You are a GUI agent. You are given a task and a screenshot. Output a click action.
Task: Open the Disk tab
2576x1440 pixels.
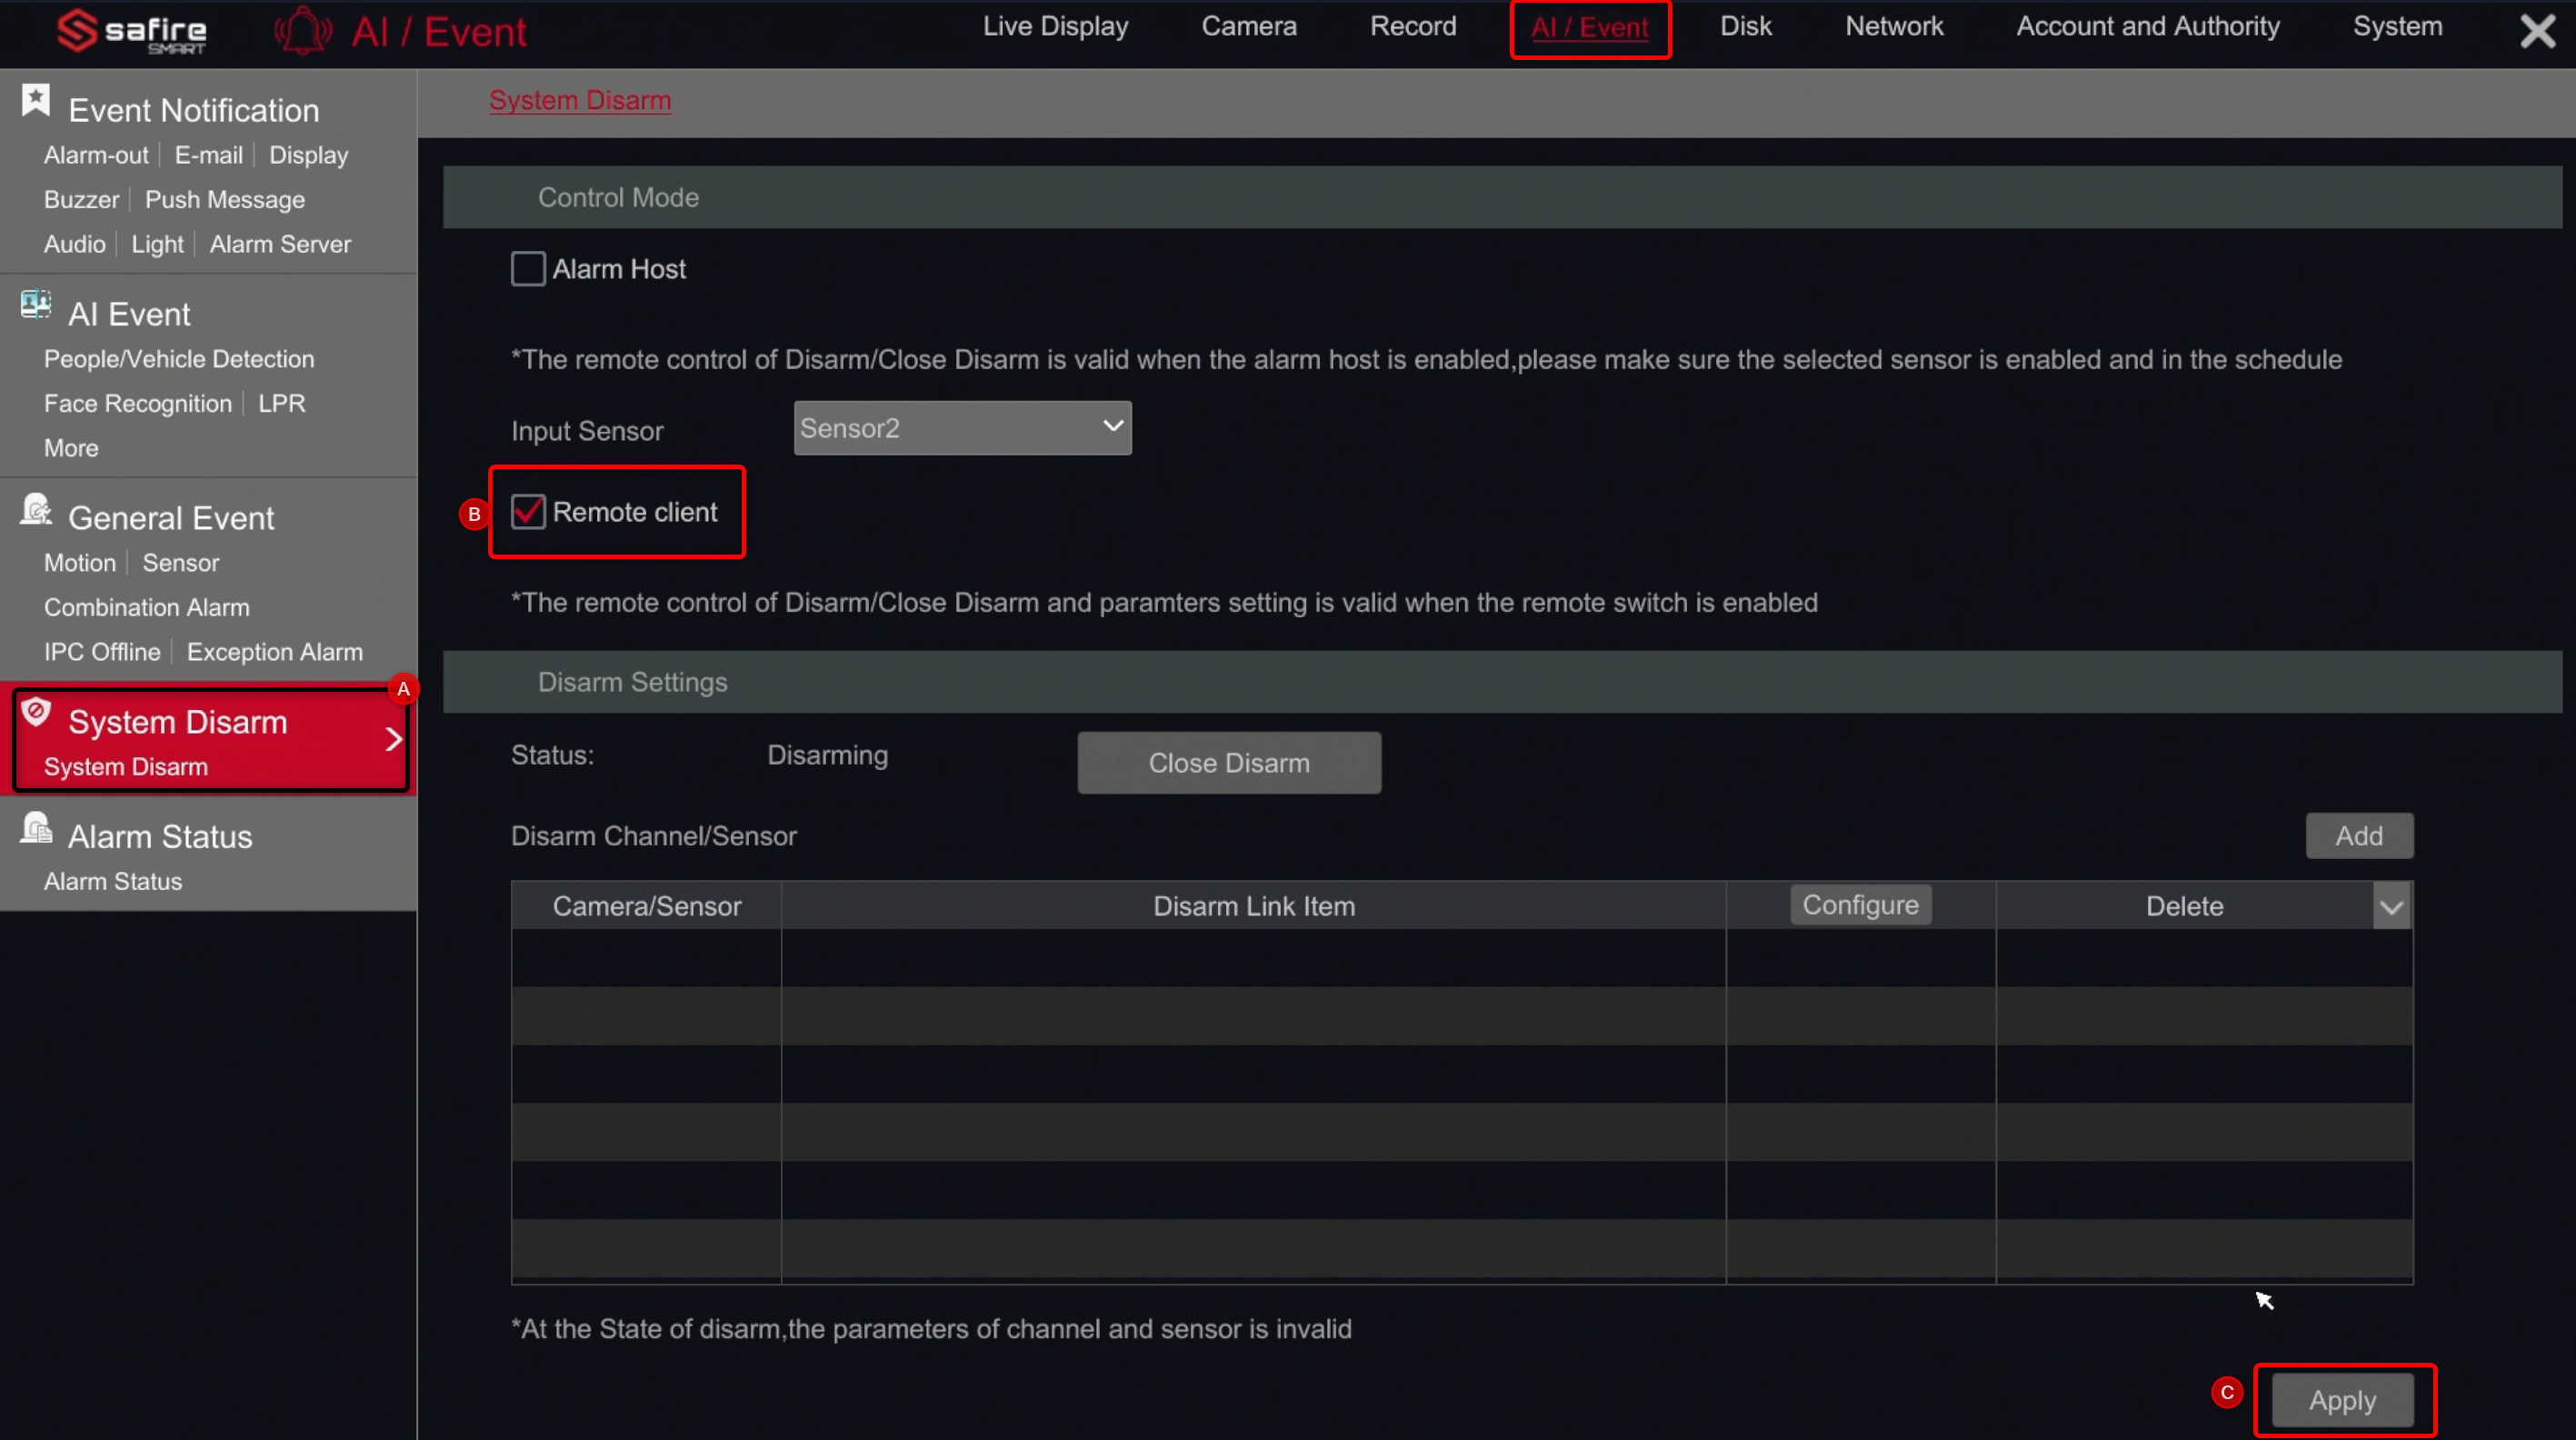1746,27
